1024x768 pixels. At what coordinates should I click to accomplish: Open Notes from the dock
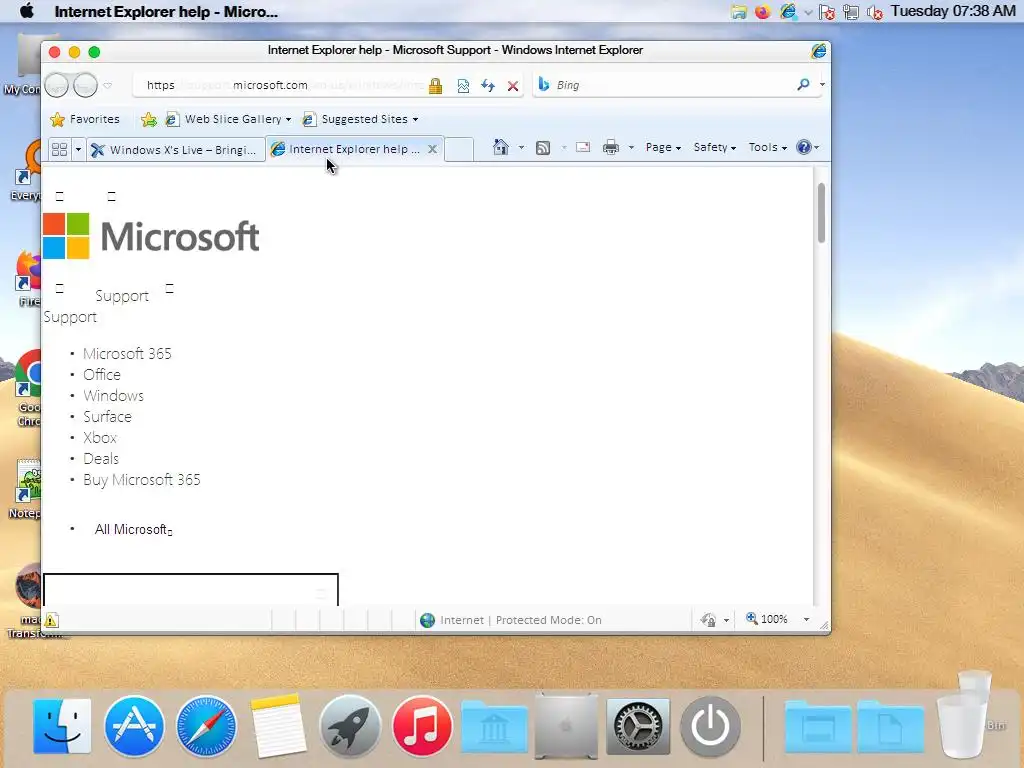[x=278, y=726]
